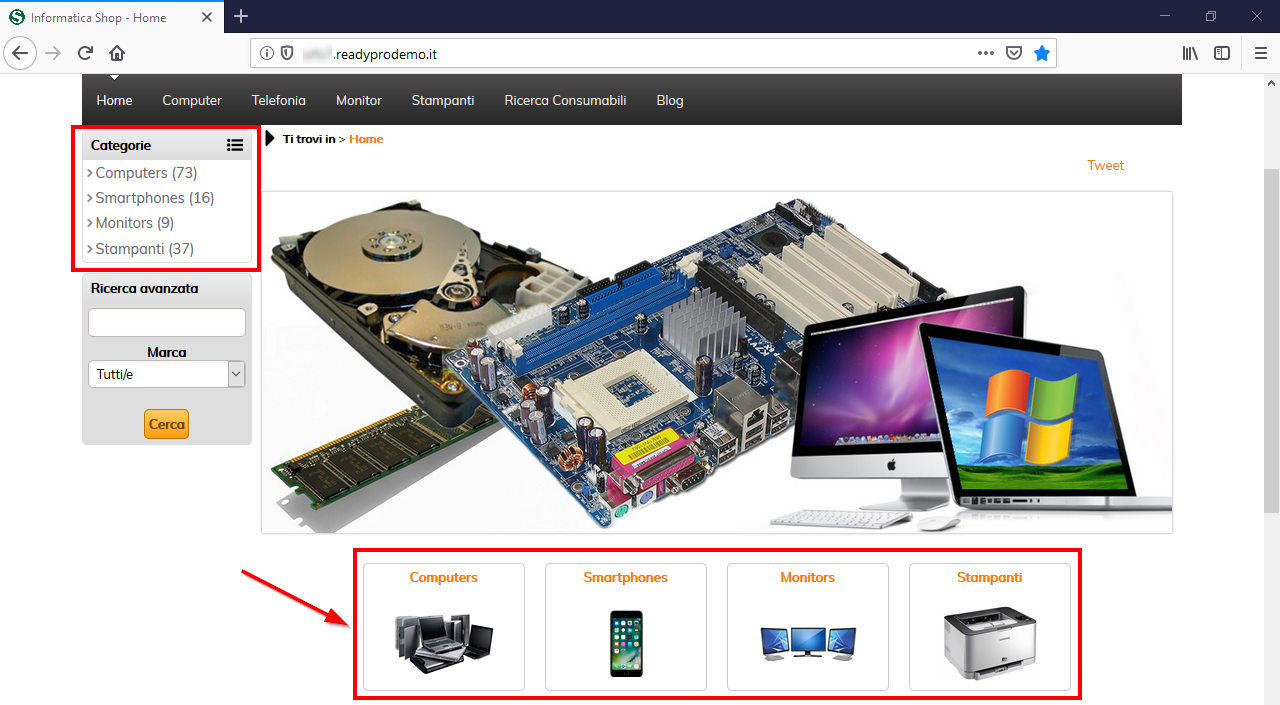
Task: Open the Monitors triple-screen thumbnail image
Action: [x=808, y=642]
